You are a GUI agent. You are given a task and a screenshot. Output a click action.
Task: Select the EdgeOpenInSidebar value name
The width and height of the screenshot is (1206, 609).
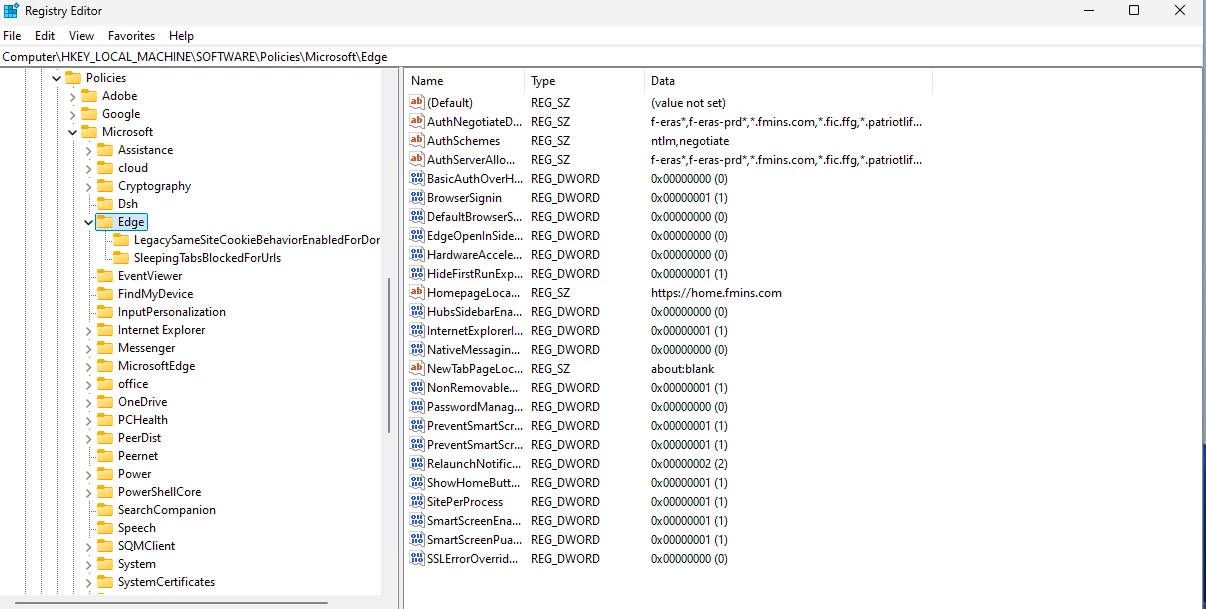[x=474, y=236]
